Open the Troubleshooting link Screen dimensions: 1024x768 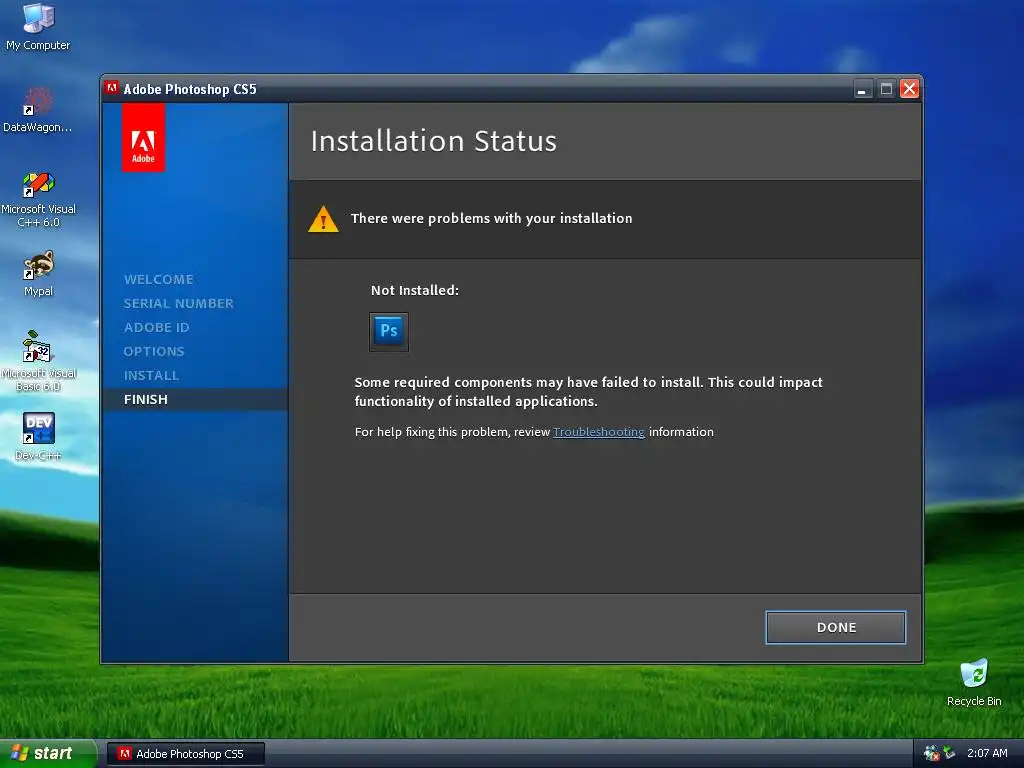[x=598, y=432]
